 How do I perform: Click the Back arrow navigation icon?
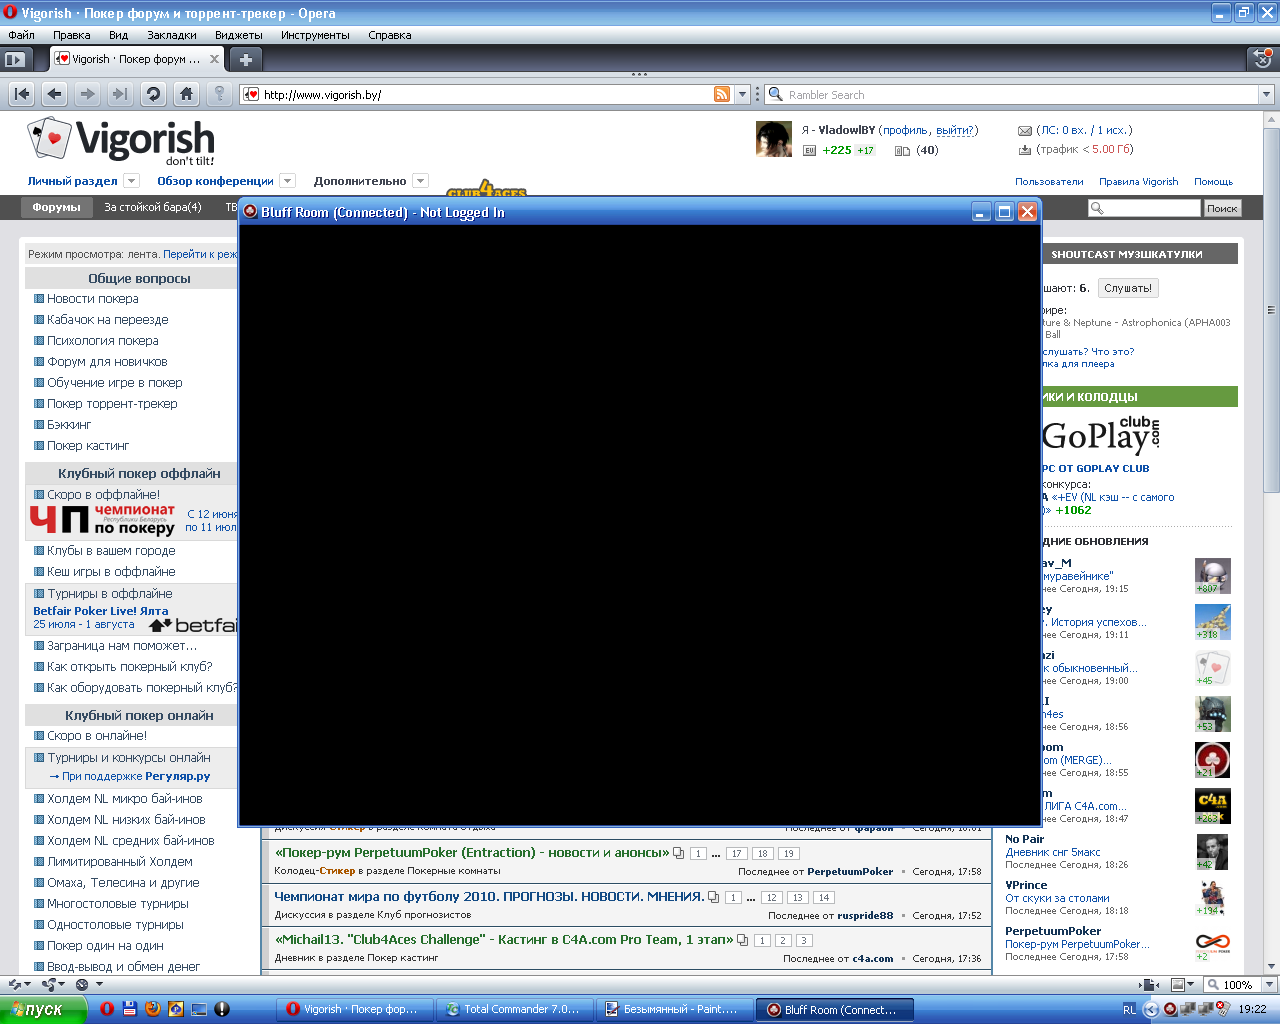[55, 94]
